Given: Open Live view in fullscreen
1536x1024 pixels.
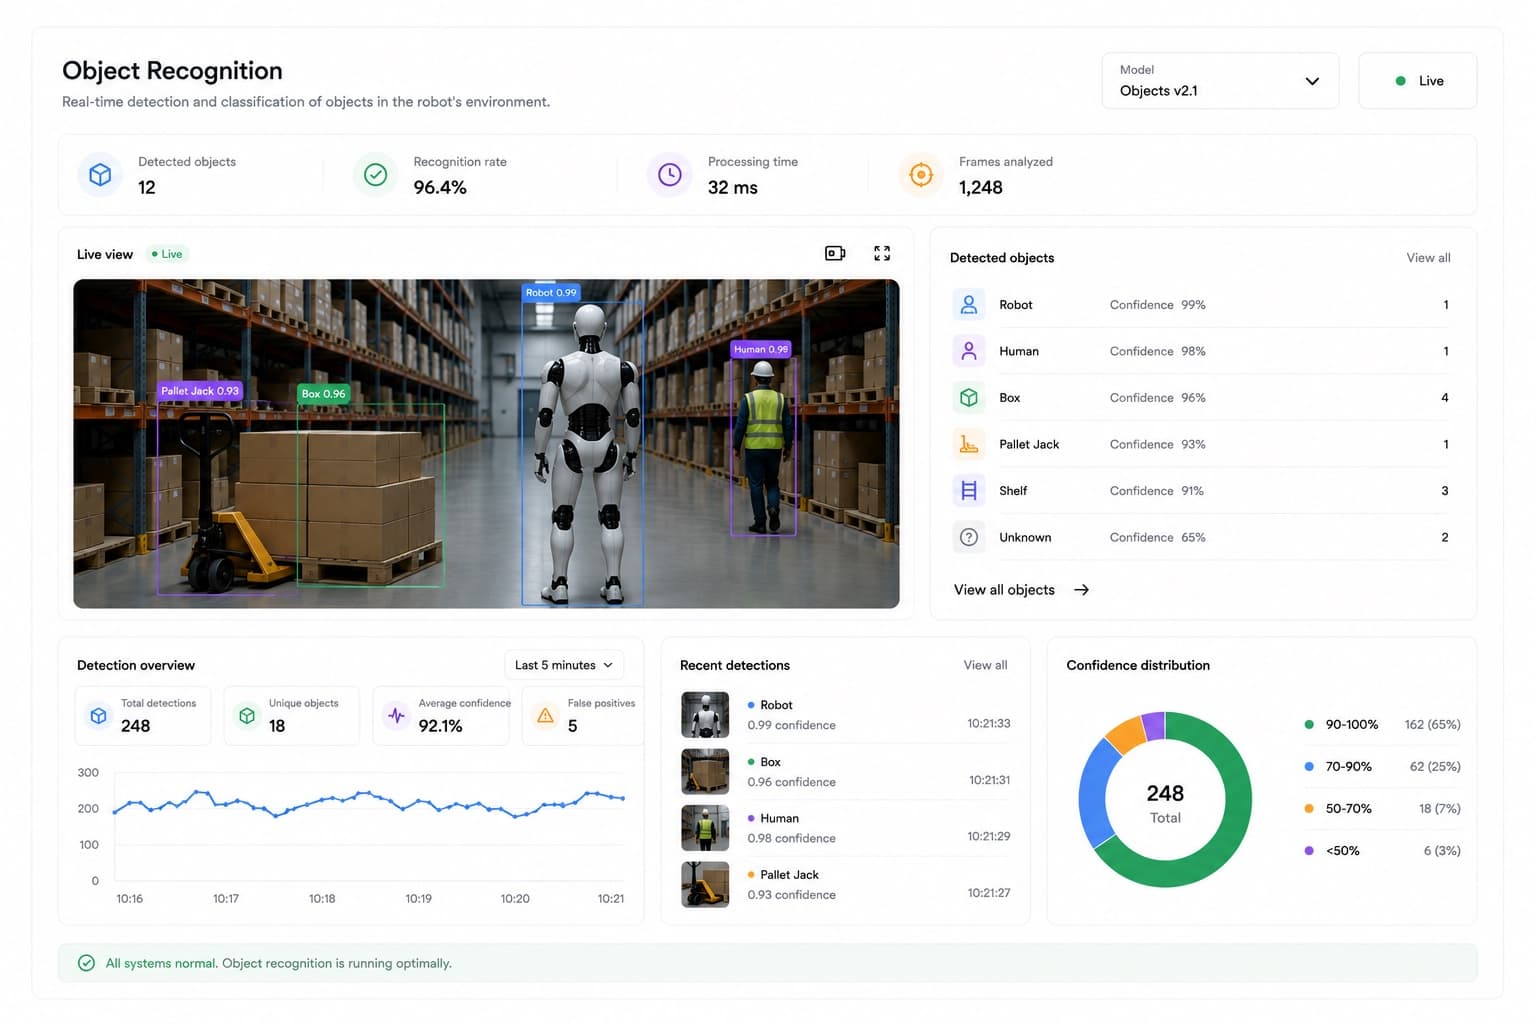Looking at the screenshot, I should pyautogui.click(x=882, y=254).
